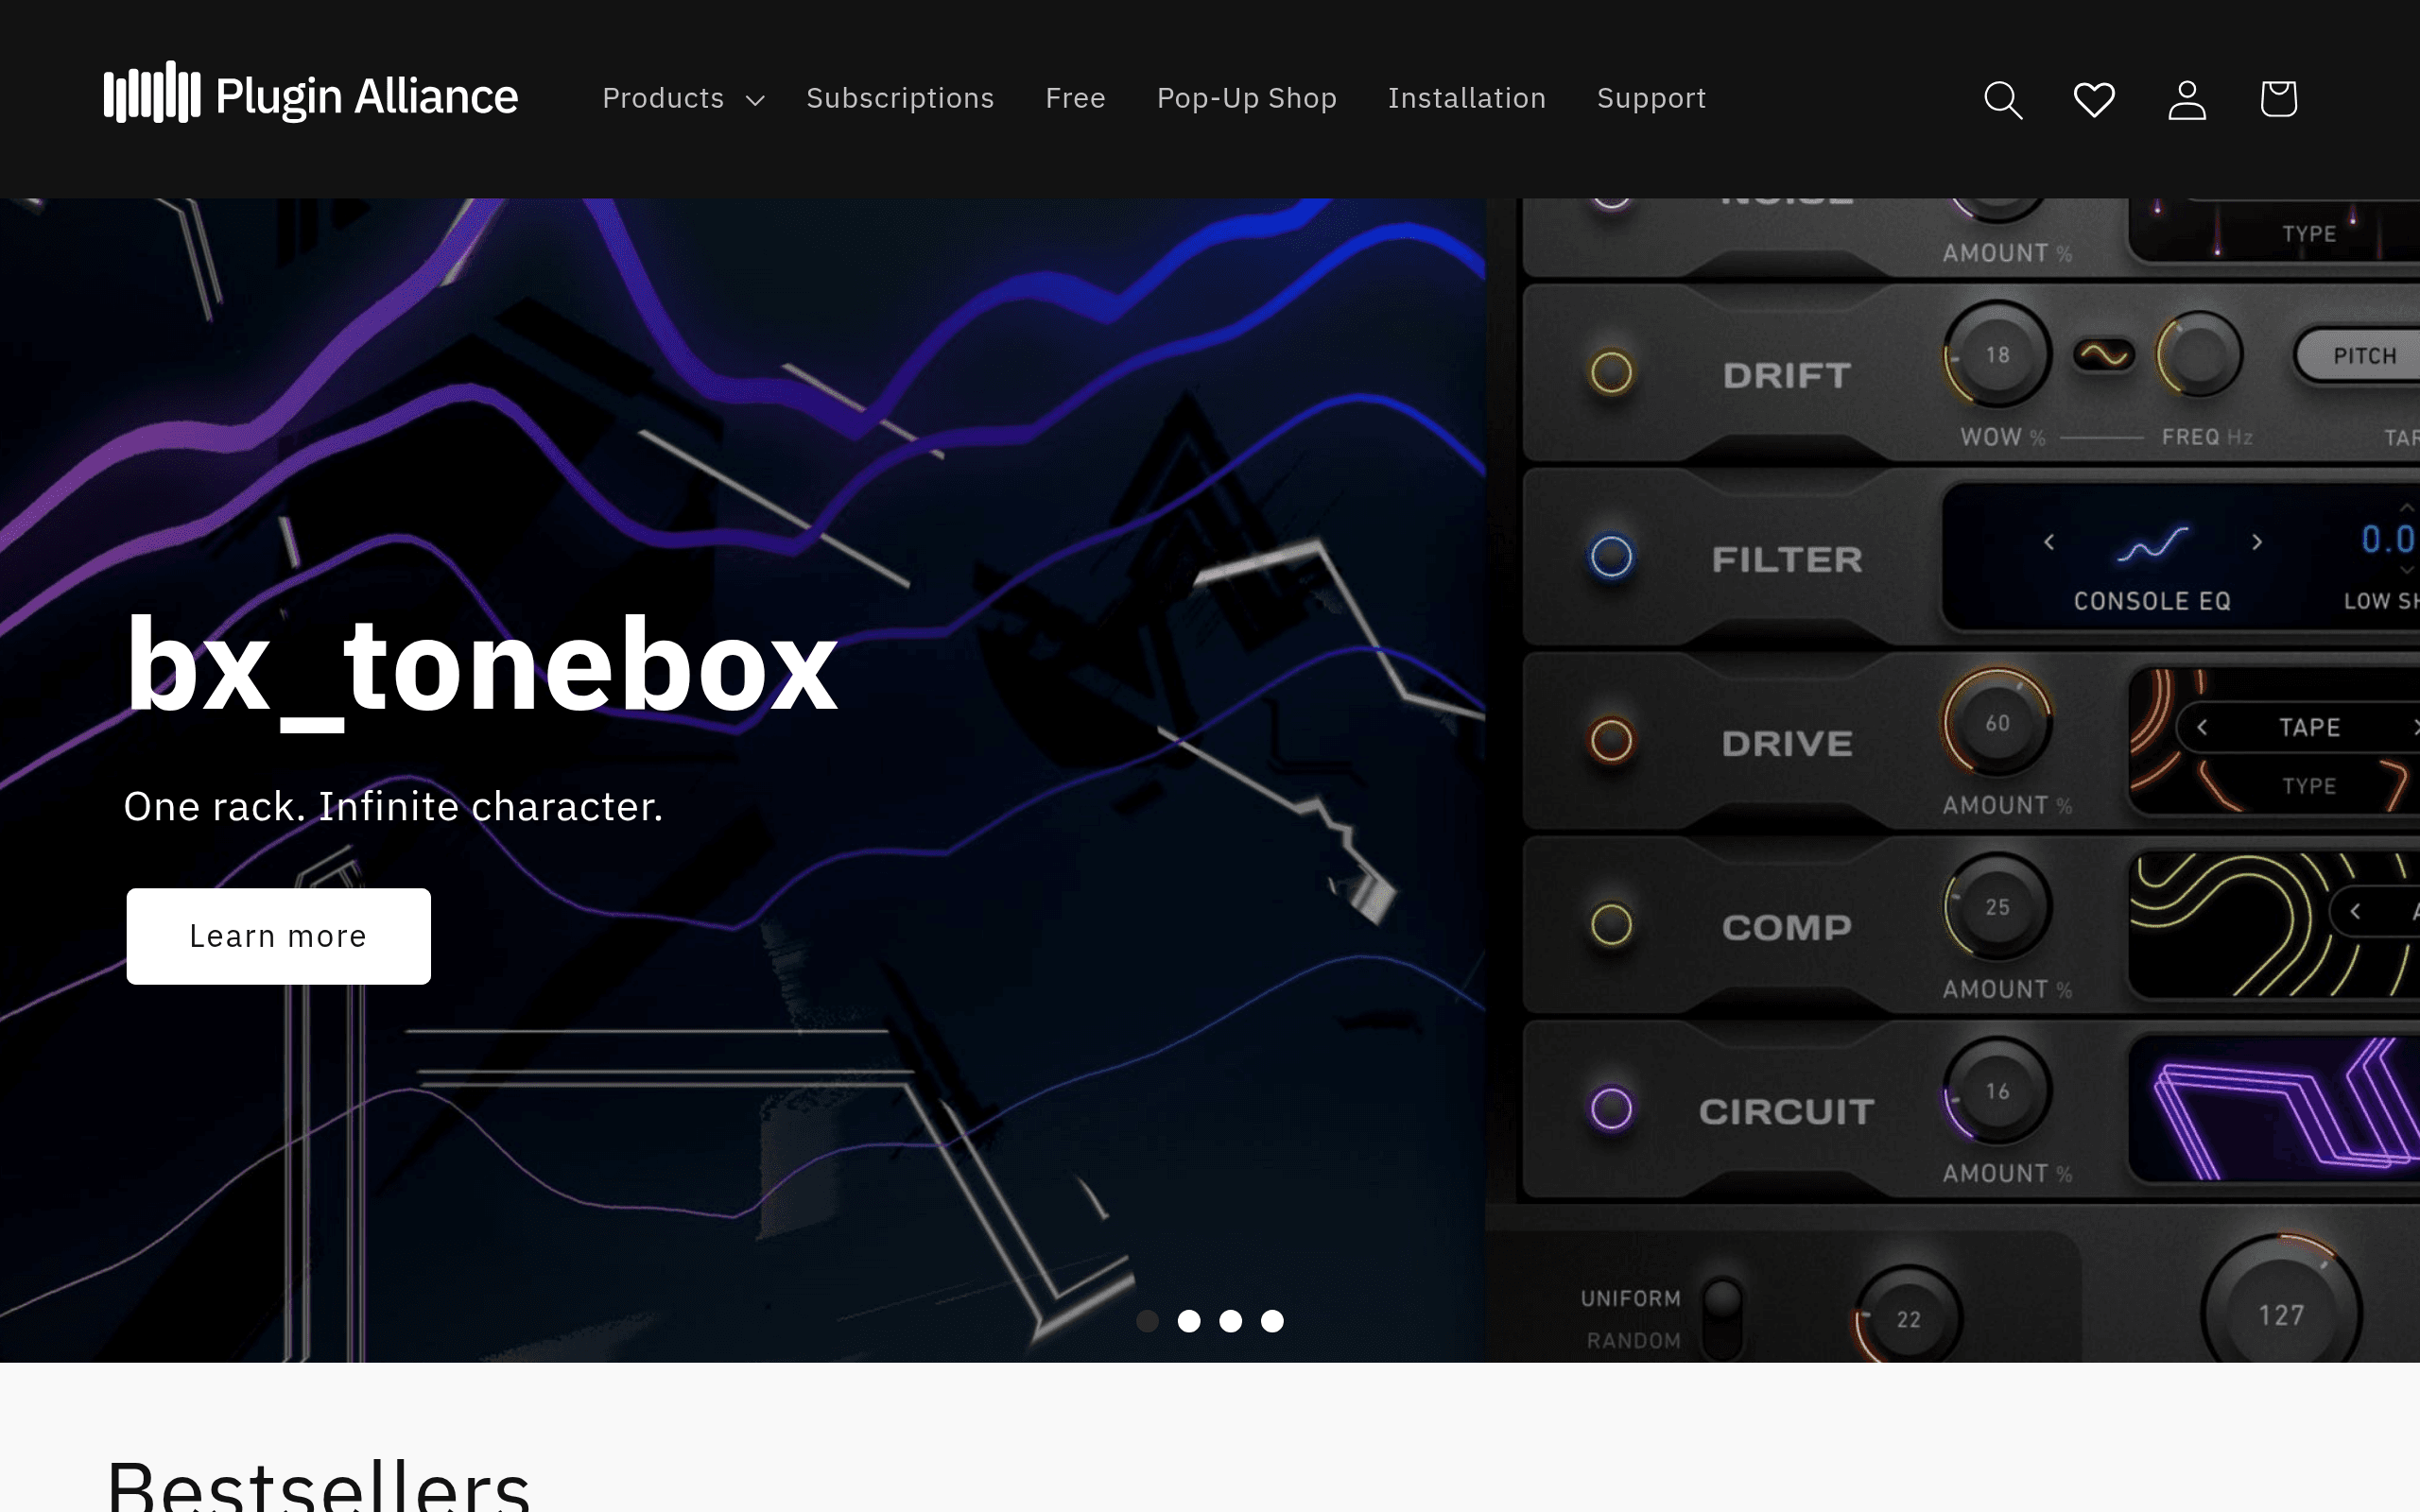Screen dimensions: 2420x1512
Task: Go home via Plugin Alliance logo
Action: (x=311, y=94)
